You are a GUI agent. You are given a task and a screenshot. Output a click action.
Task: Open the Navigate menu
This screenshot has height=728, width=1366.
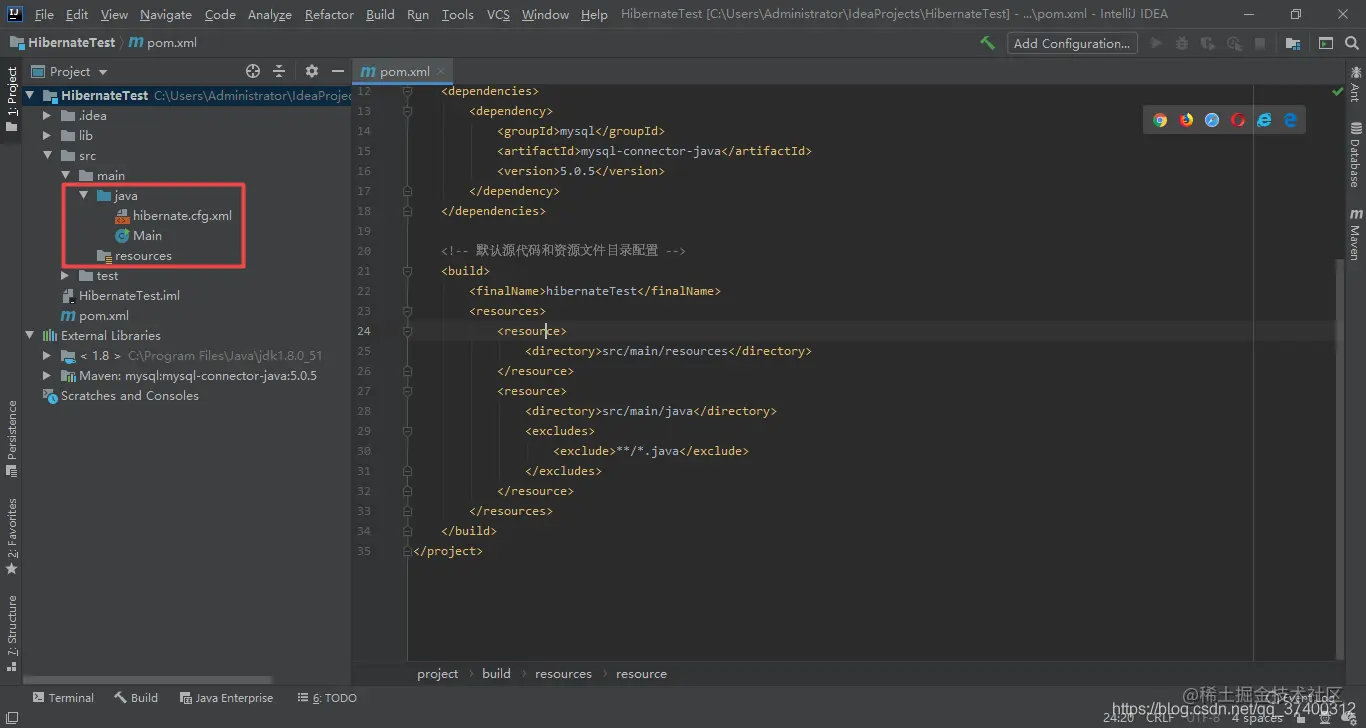166,14
